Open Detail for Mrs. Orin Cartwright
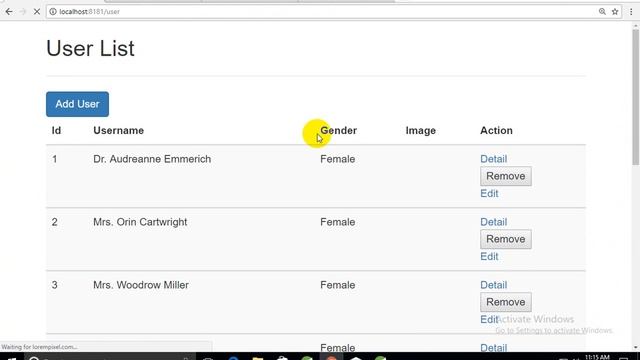This screenshot has height=360, width=640. 493,222
